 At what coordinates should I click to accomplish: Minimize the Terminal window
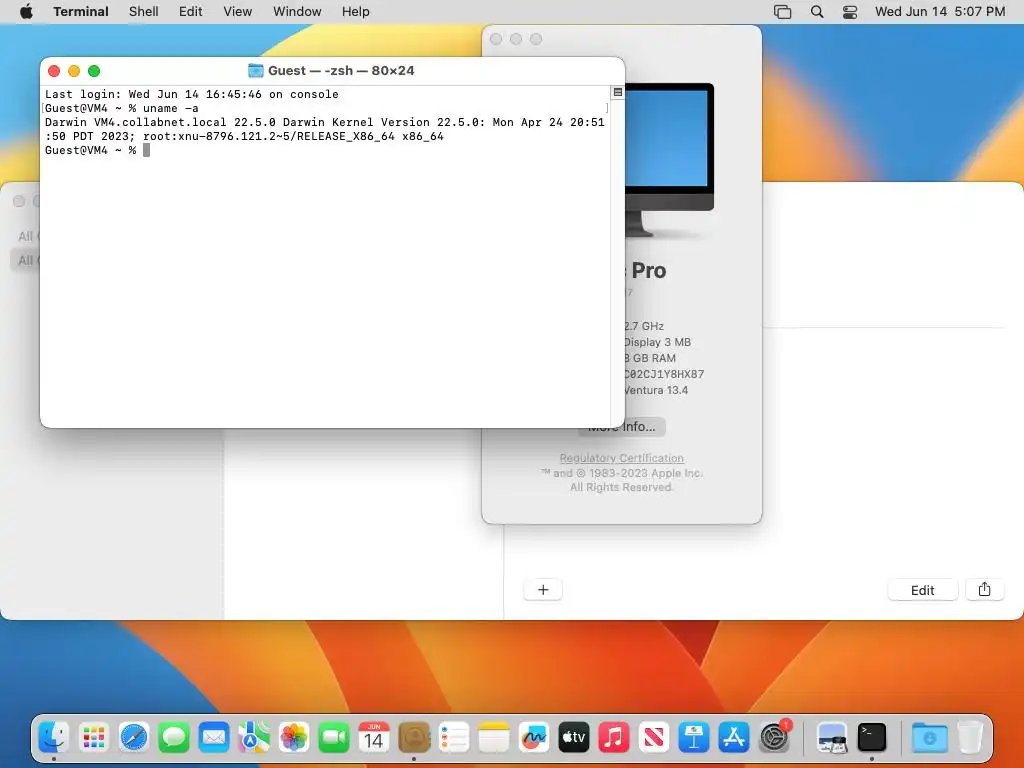(x=74, y=71)
